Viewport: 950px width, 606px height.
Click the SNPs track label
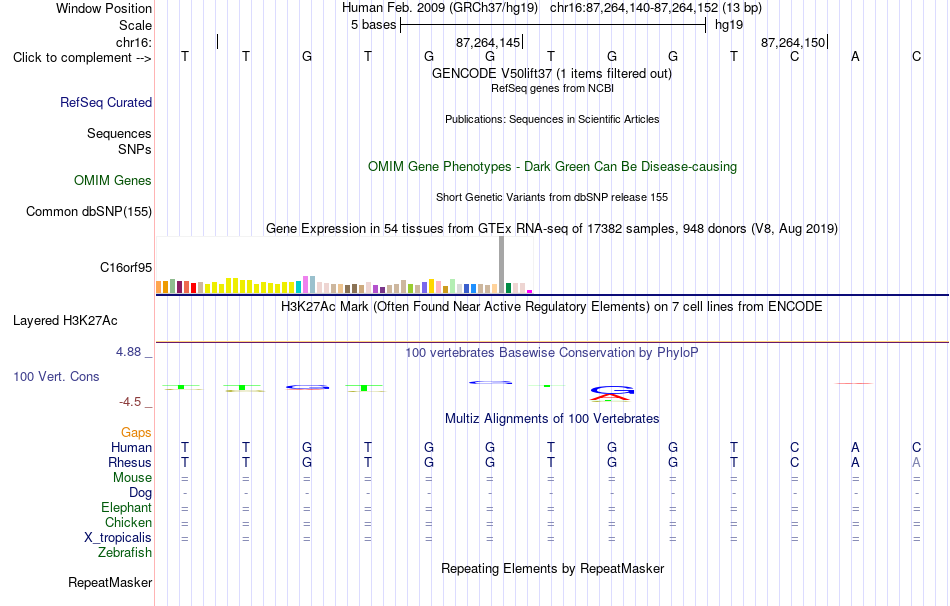(135, 149)
